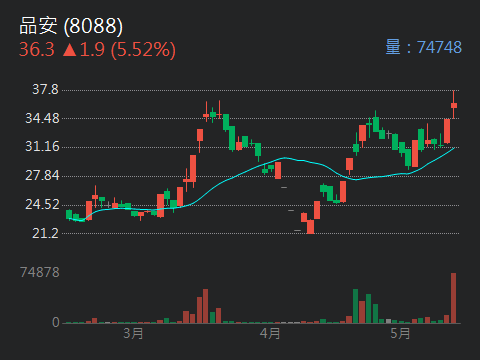This screenshot has height=360, width=480.
Task: Click the 5月 date axis label
Action: tap(400, 333)
